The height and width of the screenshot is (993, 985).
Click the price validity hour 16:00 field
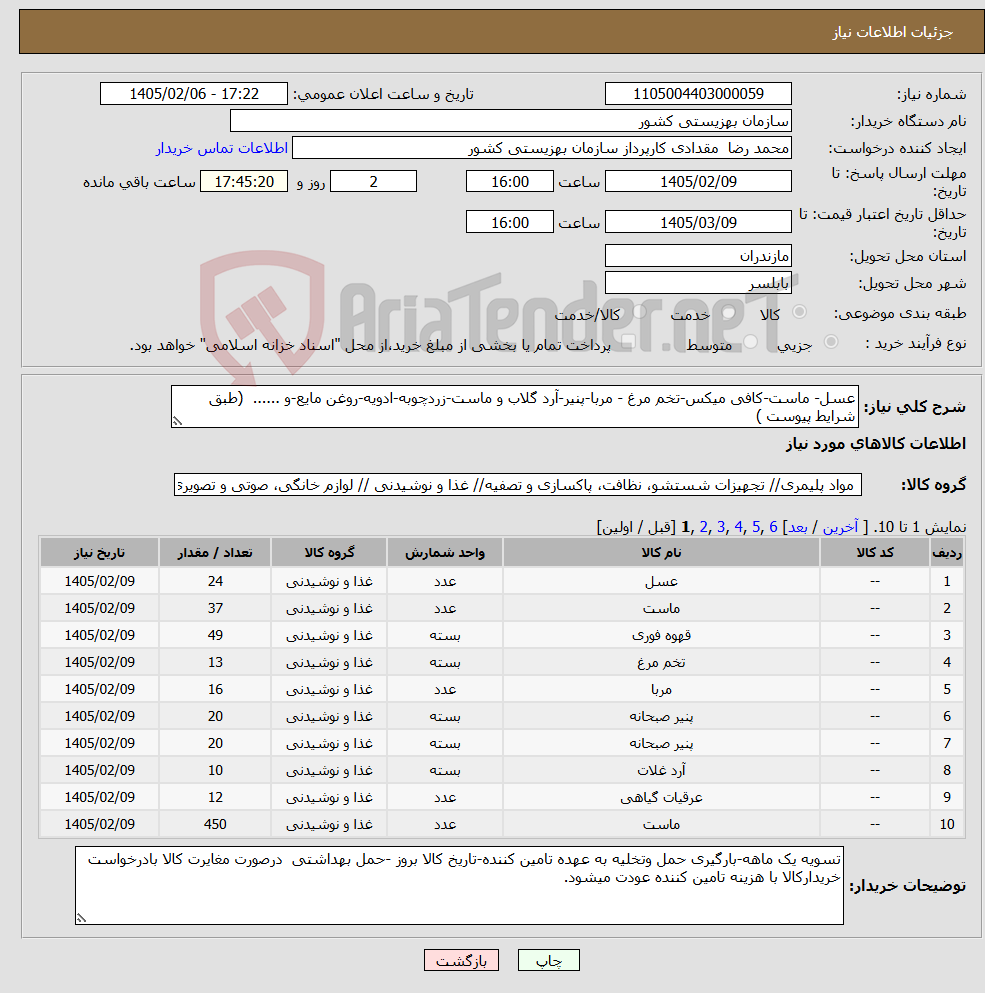[509, 222]
